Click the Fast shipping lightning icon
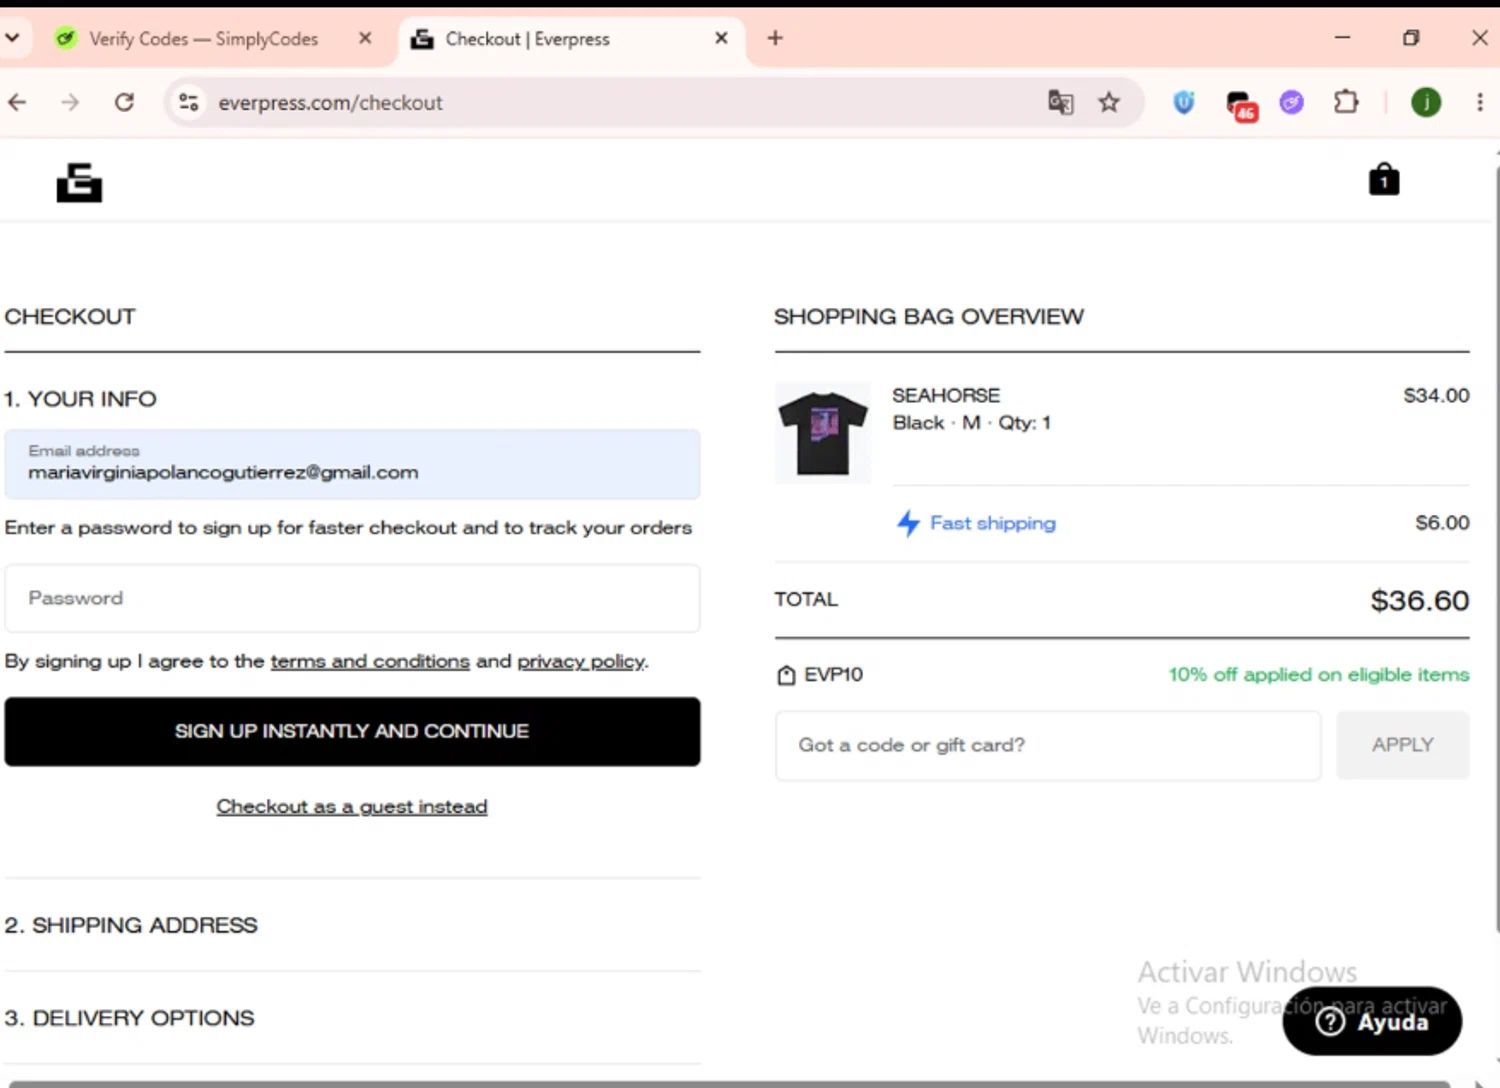 pos(908,523)
